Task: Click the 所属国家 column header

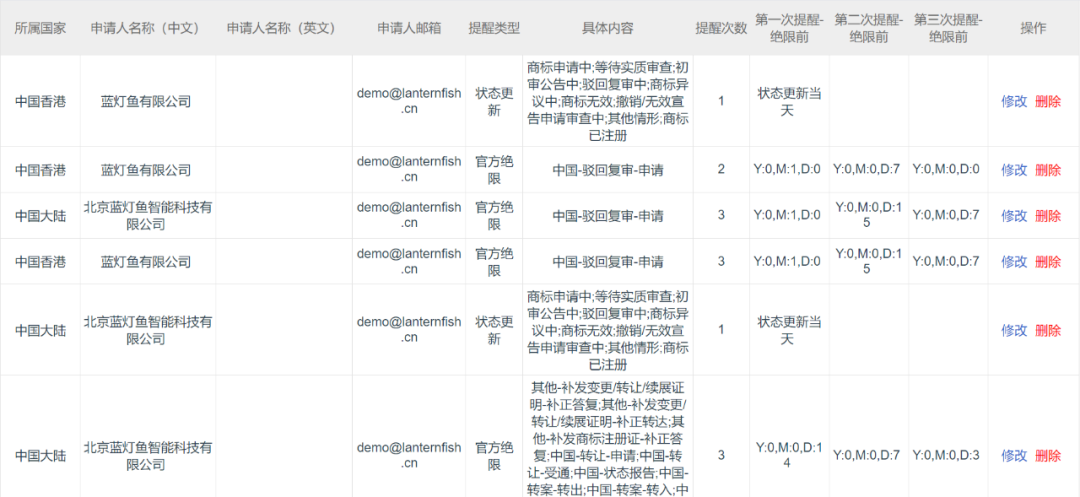Action: (x=40, y=28)
